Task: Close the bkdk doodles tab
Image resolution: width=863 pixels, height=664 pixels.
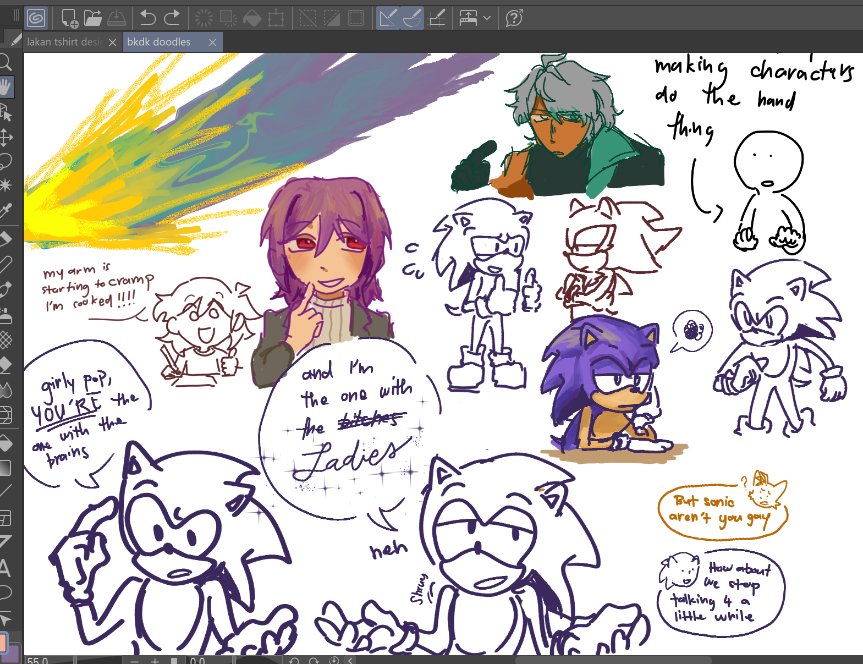Action: click(x=212, y=42)
